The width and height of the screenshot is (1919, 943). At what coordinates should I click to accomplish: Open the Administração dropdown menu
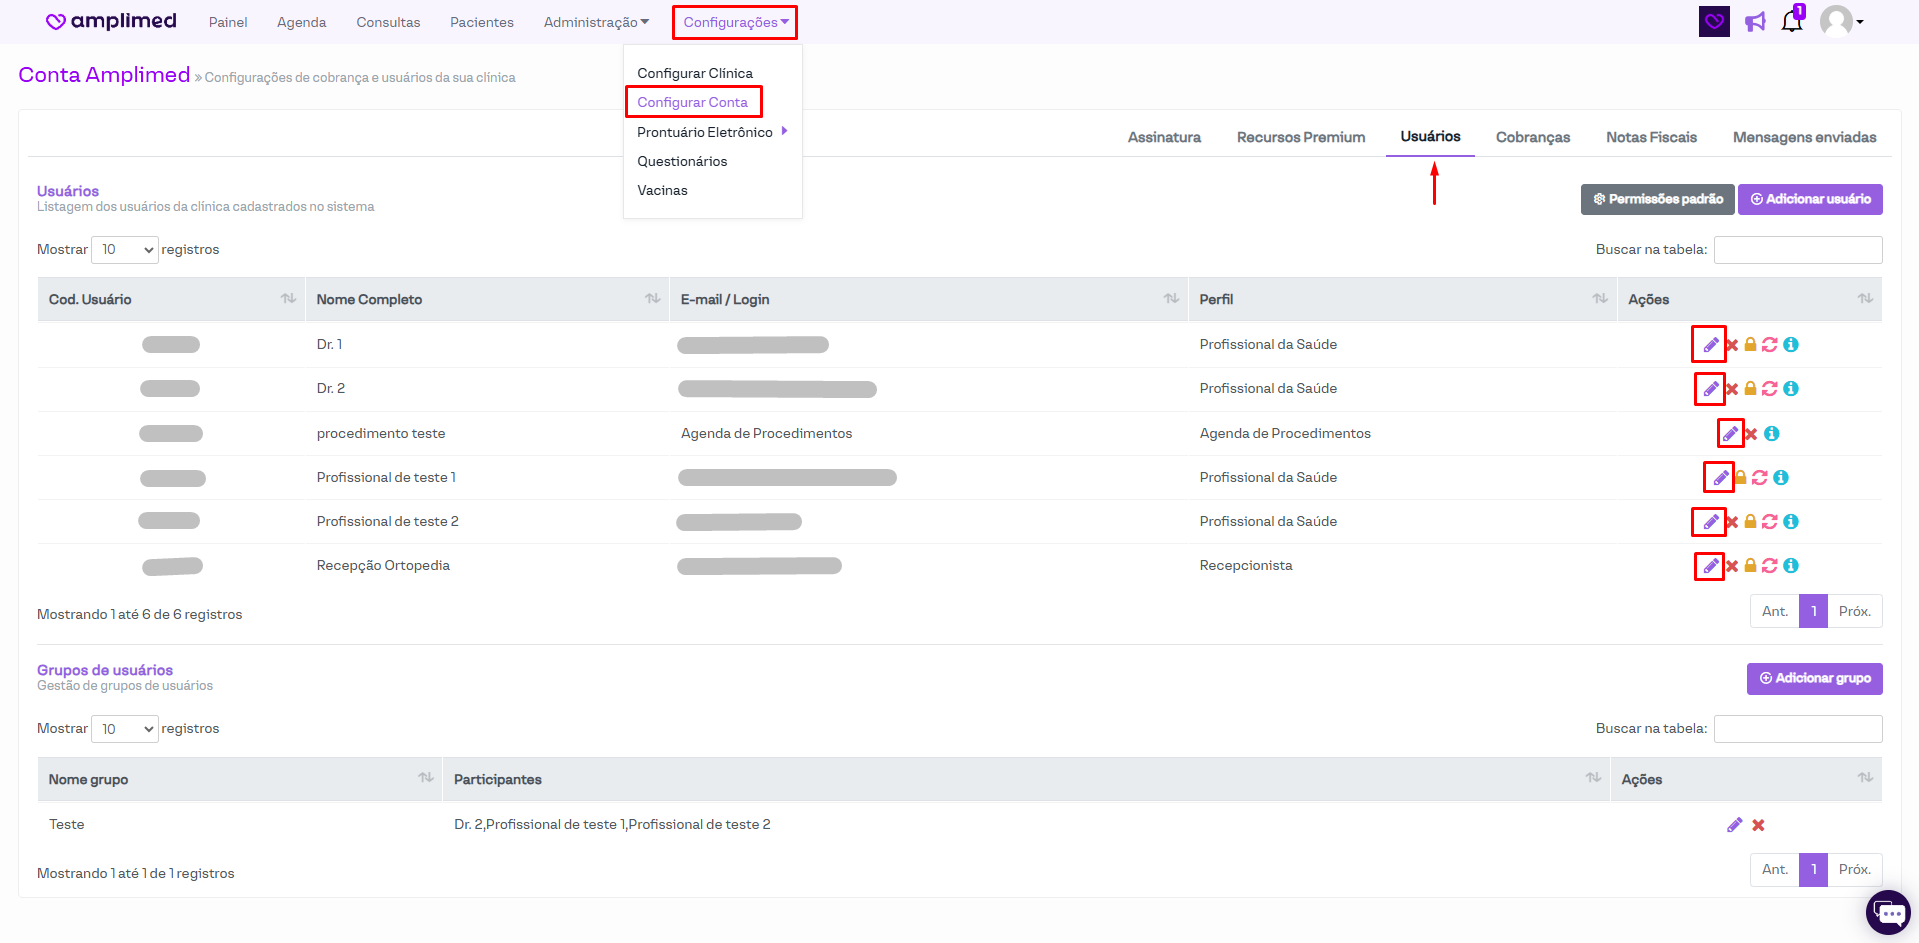[596, 22]
